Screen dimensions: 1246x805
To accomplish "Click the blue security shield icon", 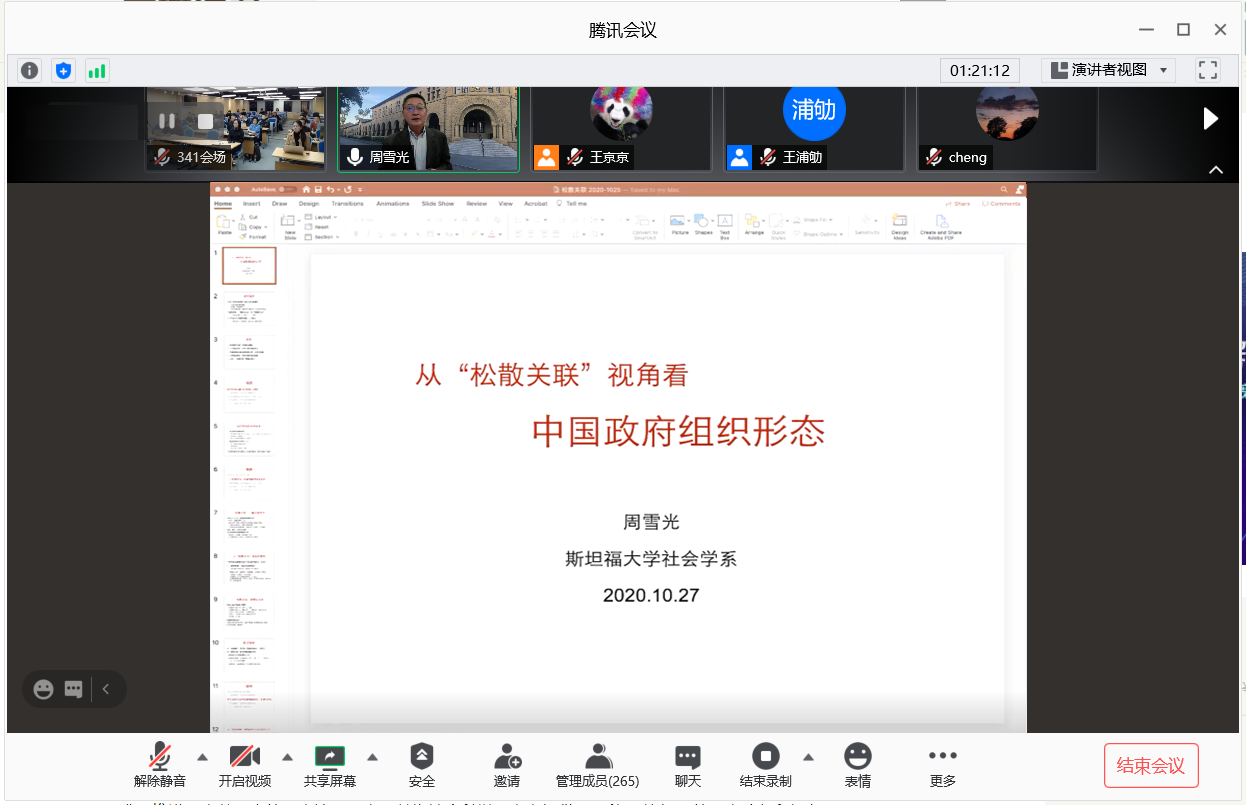I will pos(64,70).
